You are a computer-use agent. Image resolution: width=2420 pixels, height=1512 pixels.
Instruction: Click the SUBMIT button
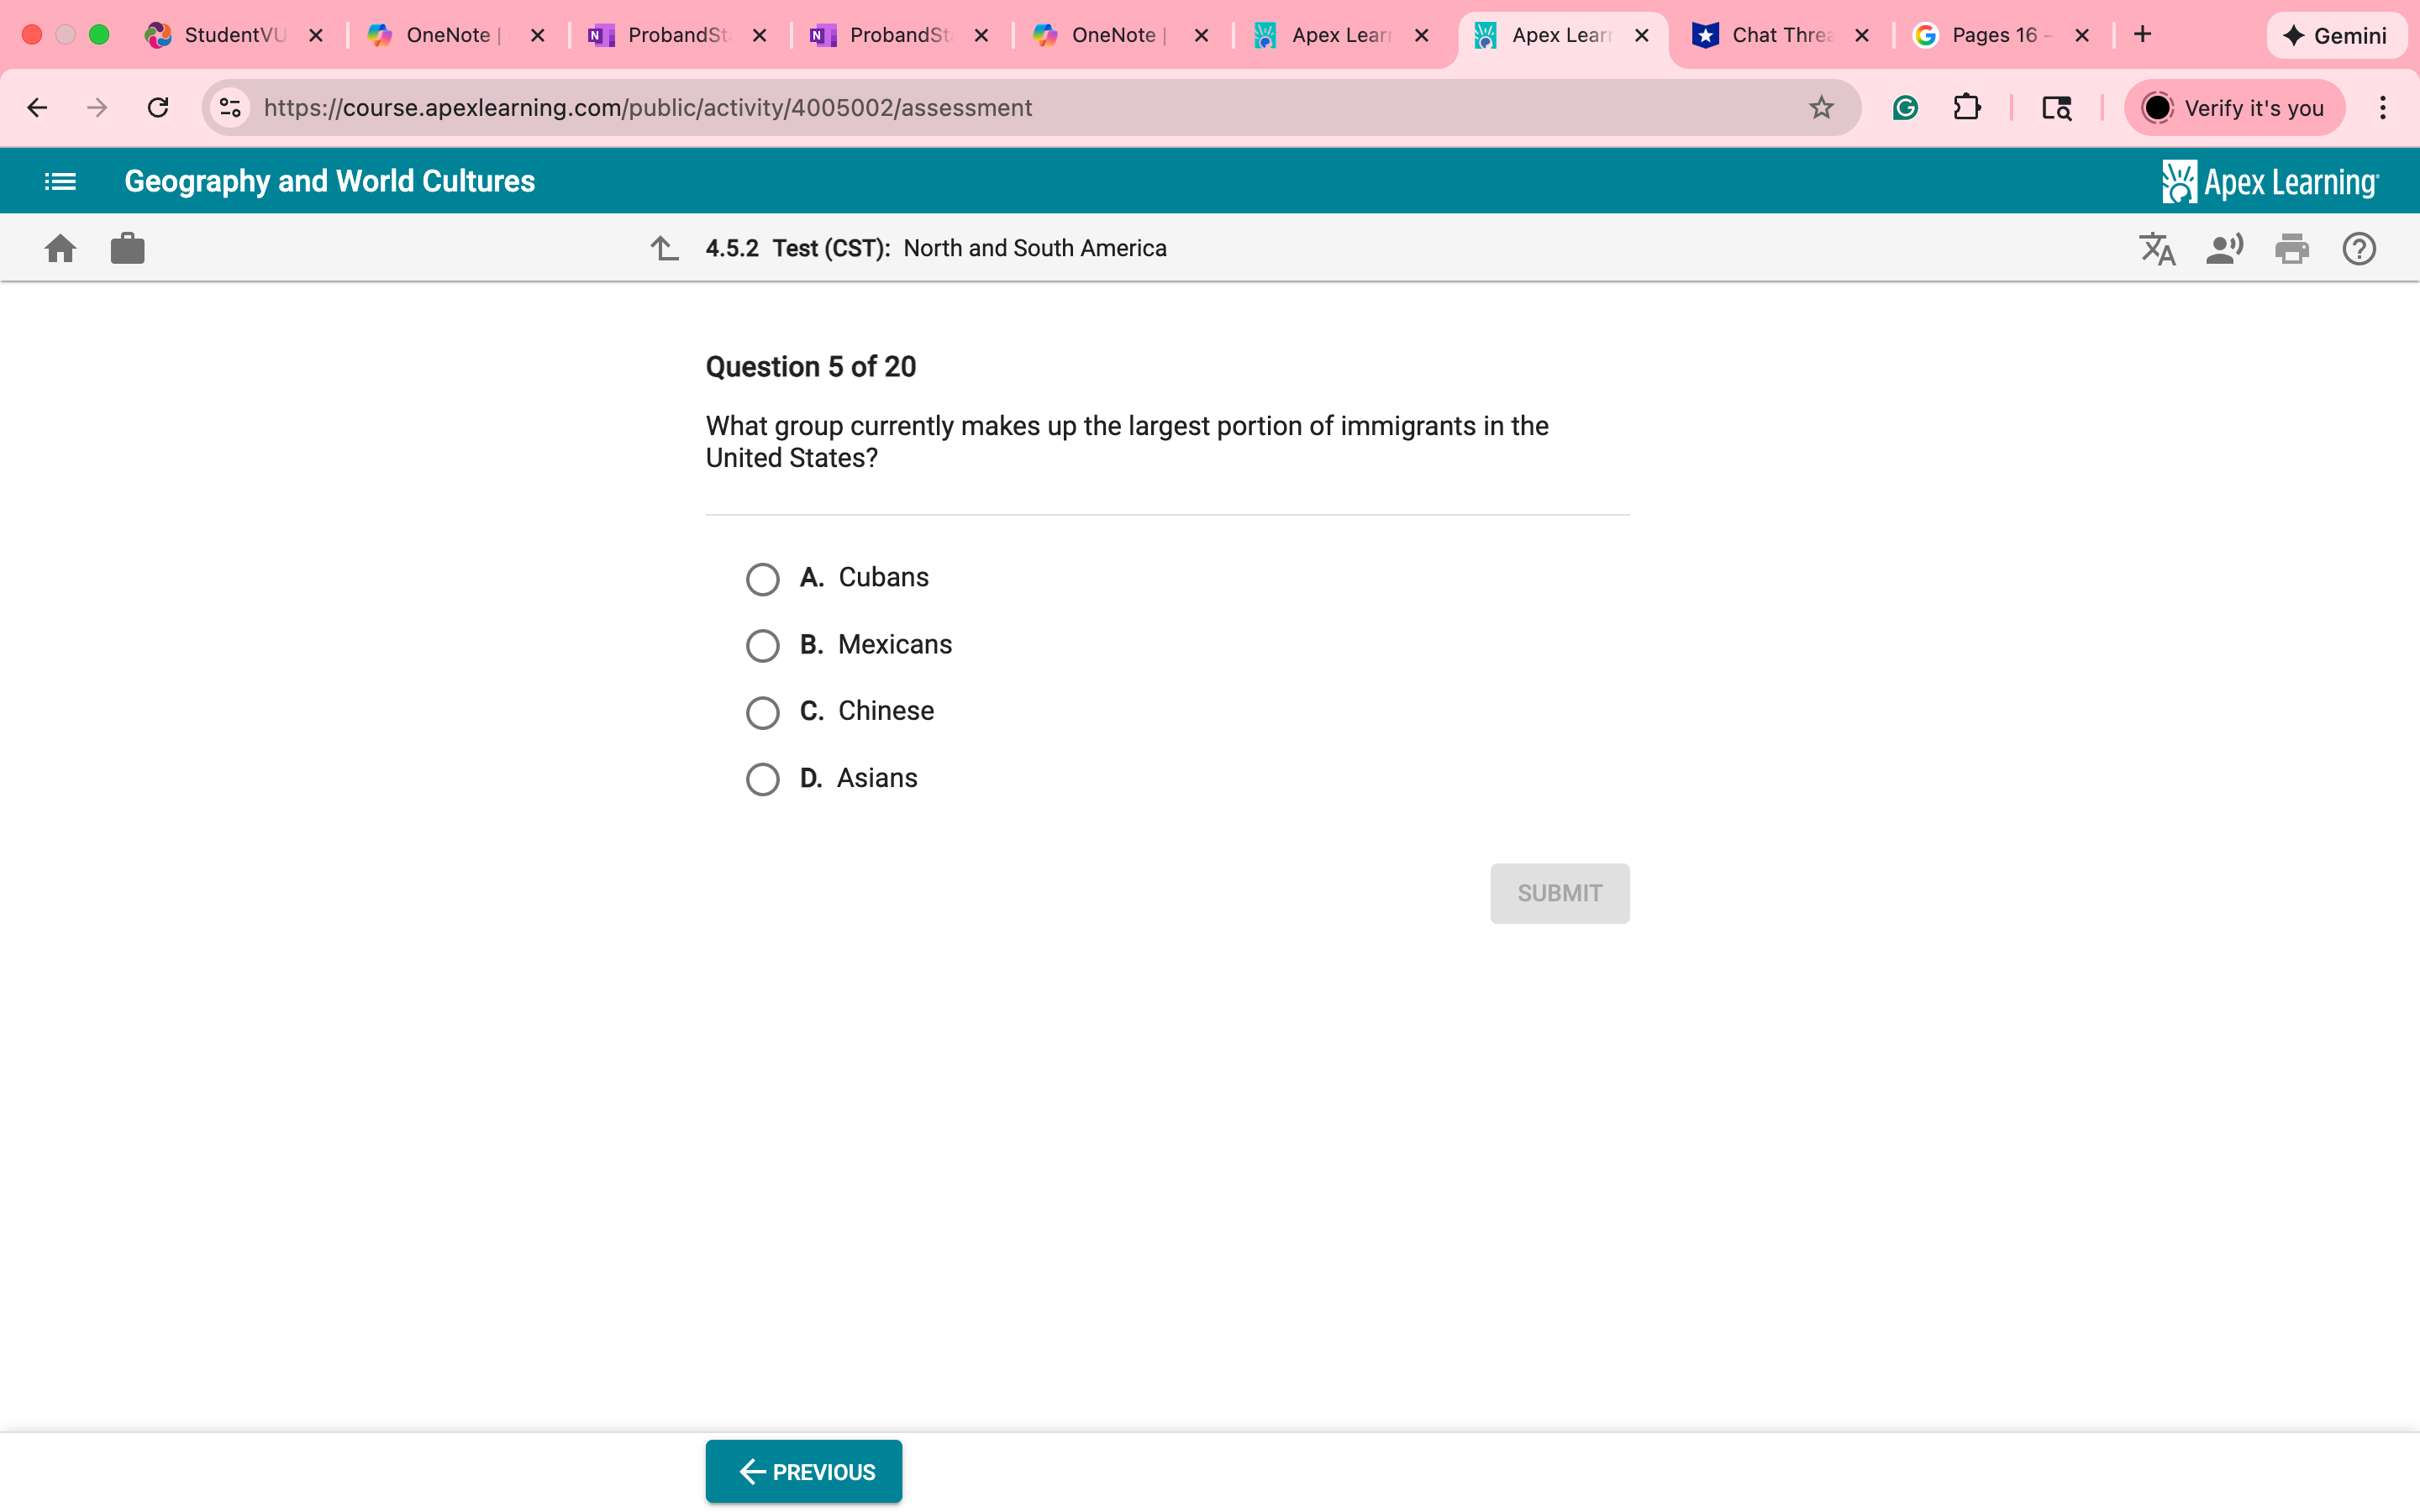coord(1559,893)
